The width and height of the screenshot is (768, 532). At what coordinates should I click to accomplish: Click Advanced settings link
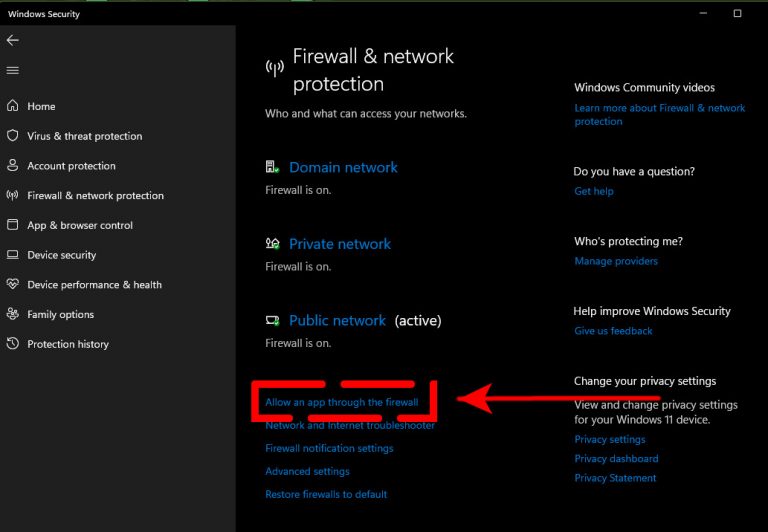(308, 471)
